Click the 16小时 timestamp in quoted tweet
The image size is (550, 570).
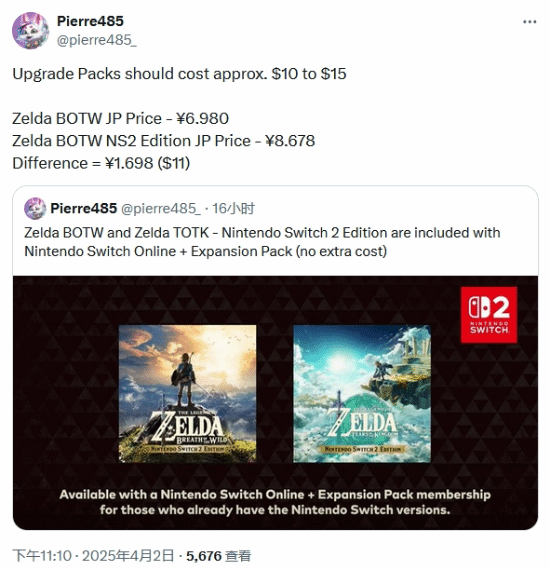tap(233, 208)
